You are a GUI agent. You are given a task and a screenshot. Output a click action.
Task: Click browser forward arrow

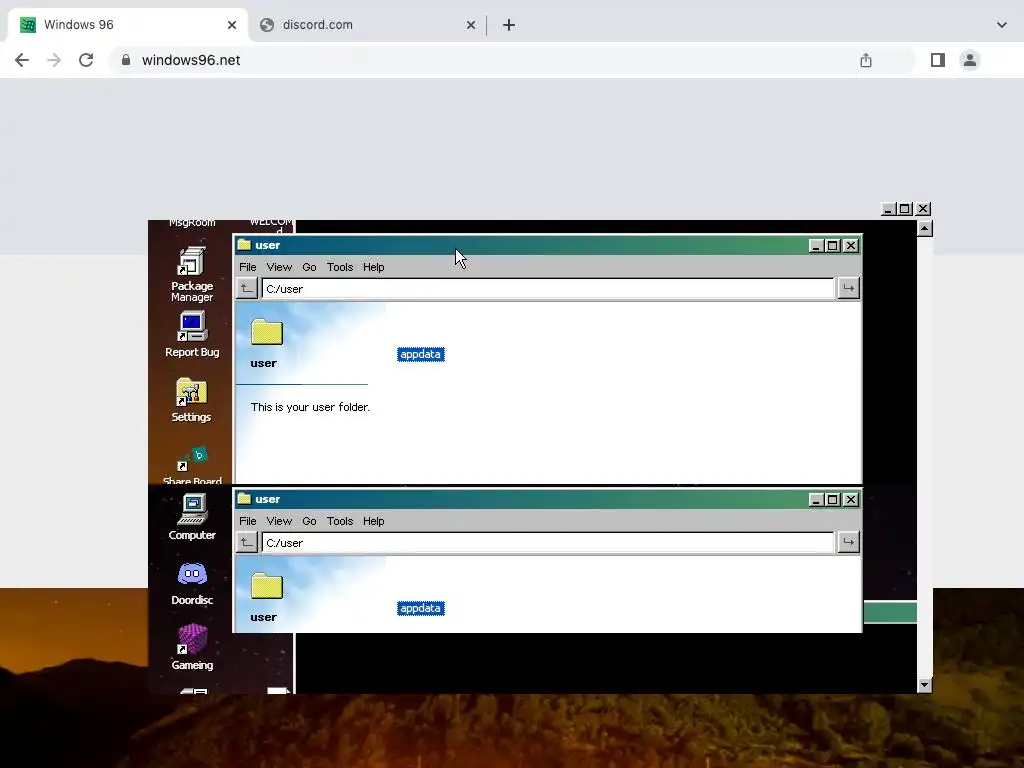click(54, 60)
